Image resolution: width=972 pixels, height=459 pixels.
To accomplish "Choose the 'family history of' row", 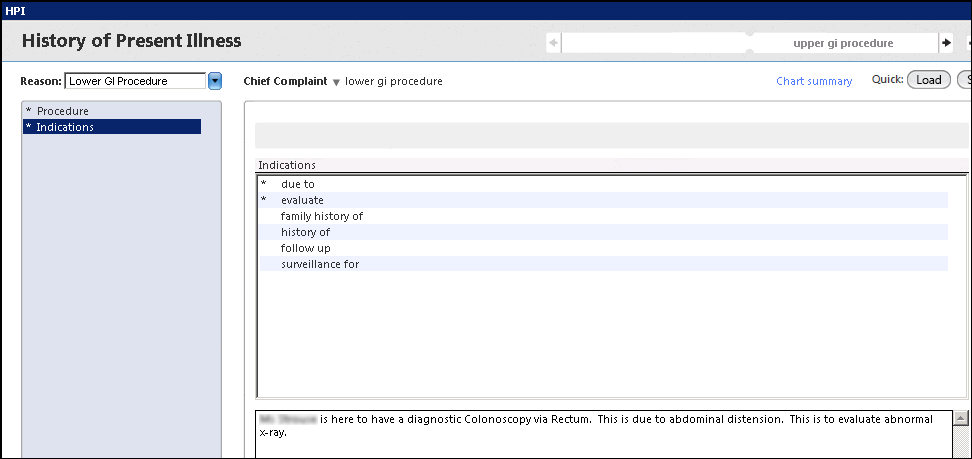I will 603,216.
